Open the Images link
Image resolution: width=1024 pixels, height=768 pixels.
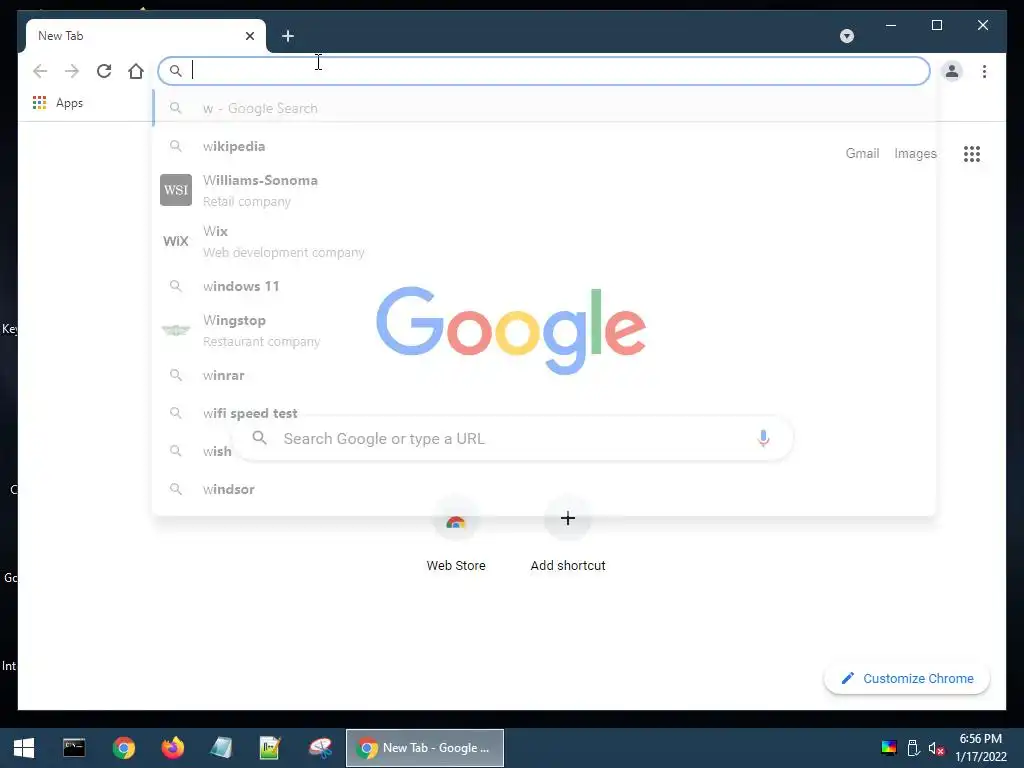pos(915,153)
